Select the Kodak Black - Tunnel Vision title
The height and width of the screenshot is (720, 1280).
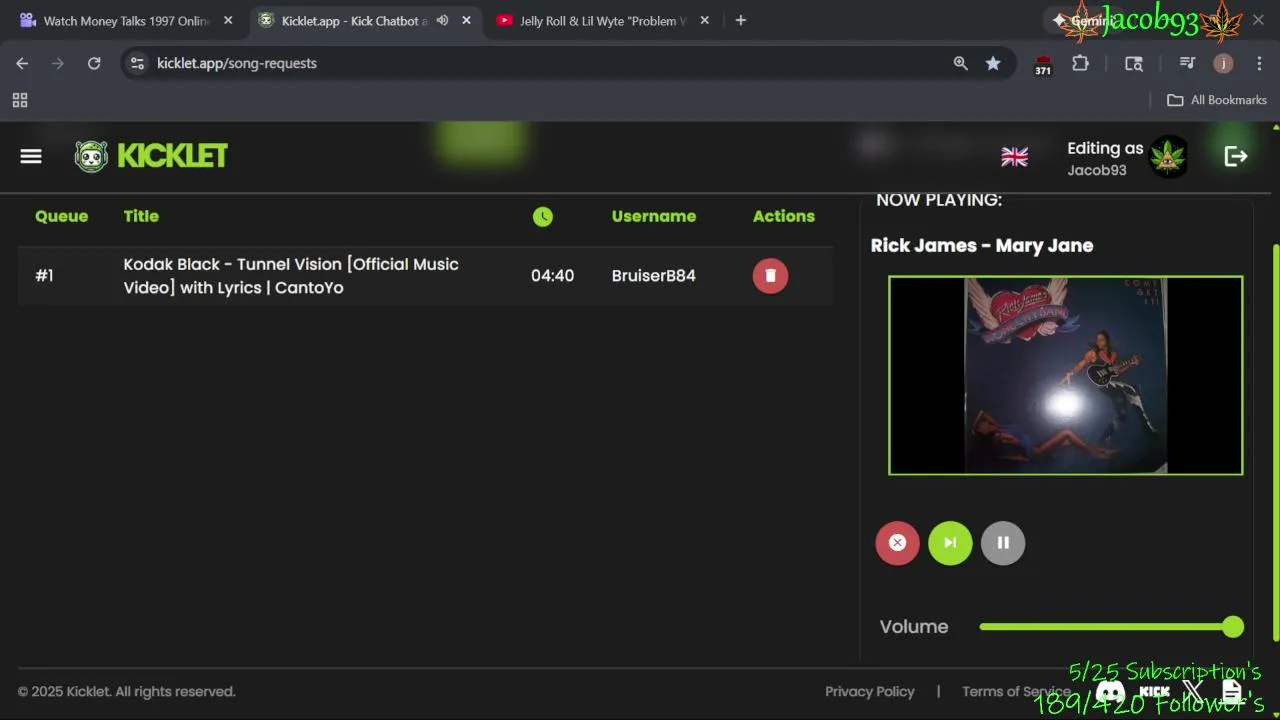(291, 276)
